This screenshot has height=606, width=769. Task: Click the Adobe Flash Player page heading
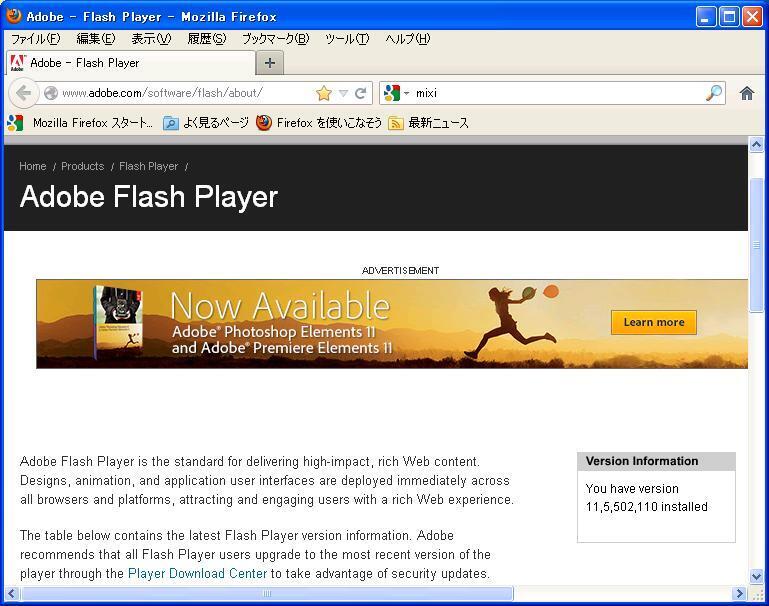coord(149,197)
